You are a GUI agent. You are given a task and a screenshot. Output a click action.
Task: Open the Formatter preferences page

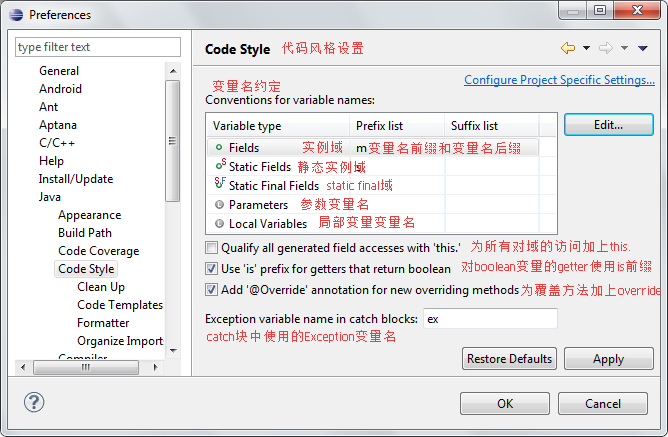click(103, 323)
